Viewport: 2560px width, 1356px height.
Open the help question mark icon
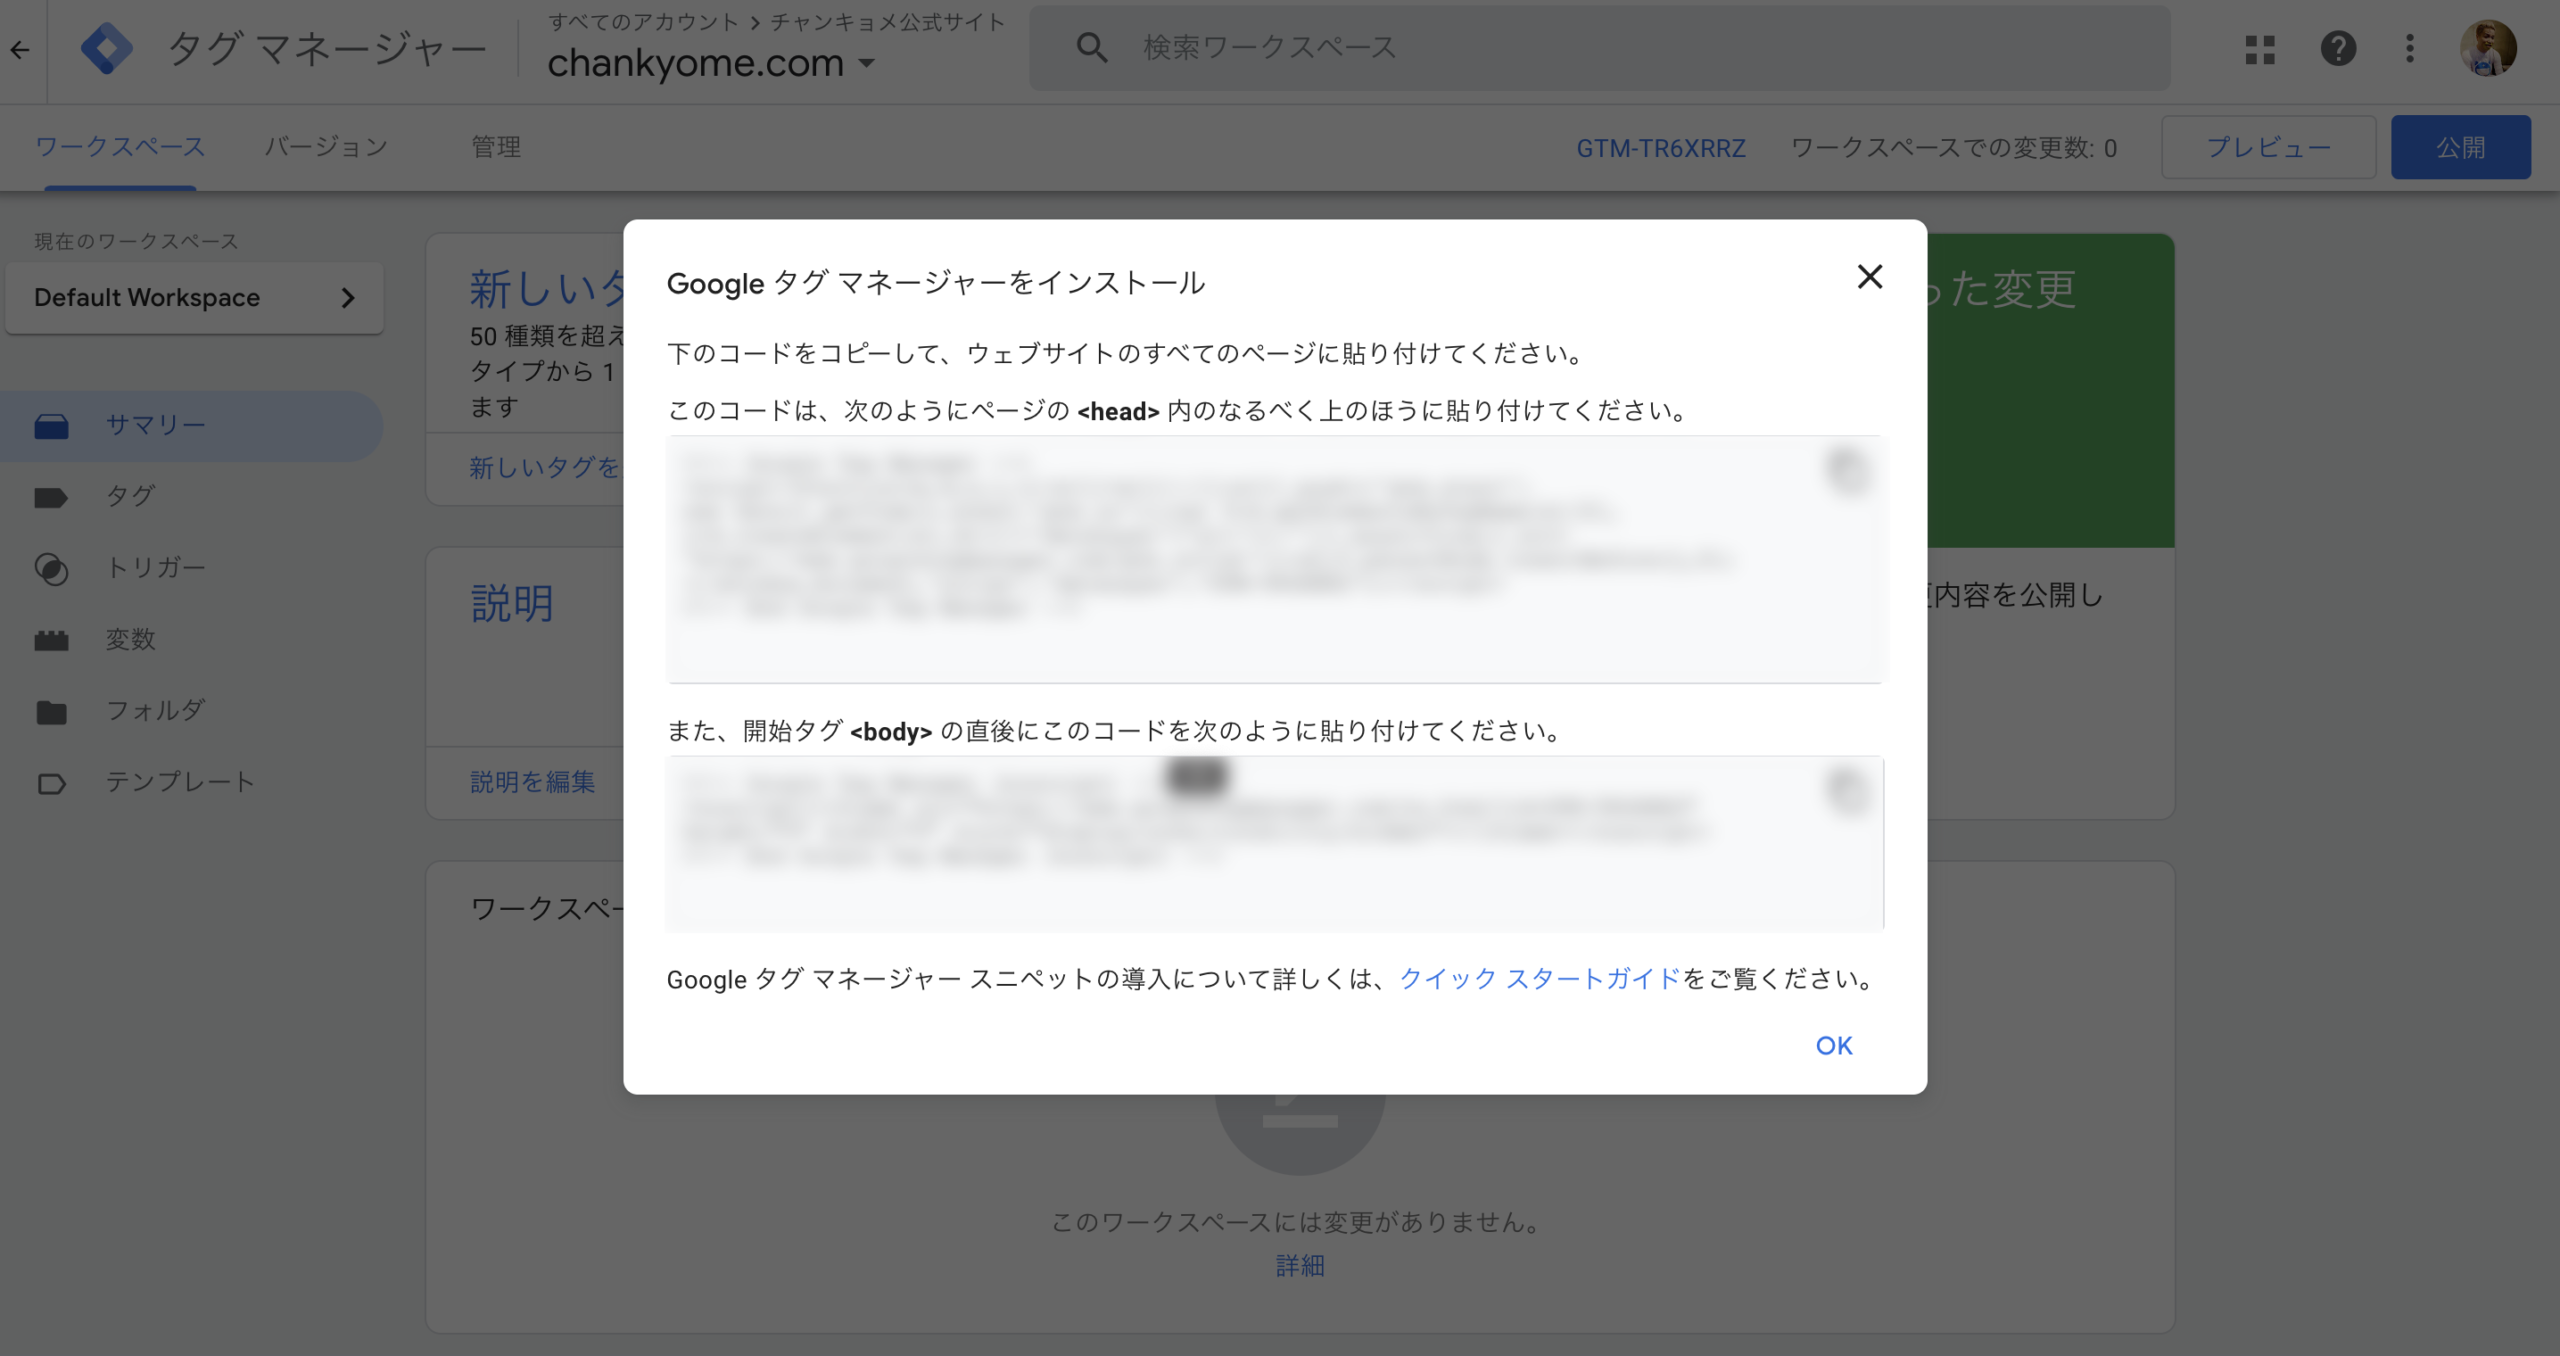(x=2337, y=49)
